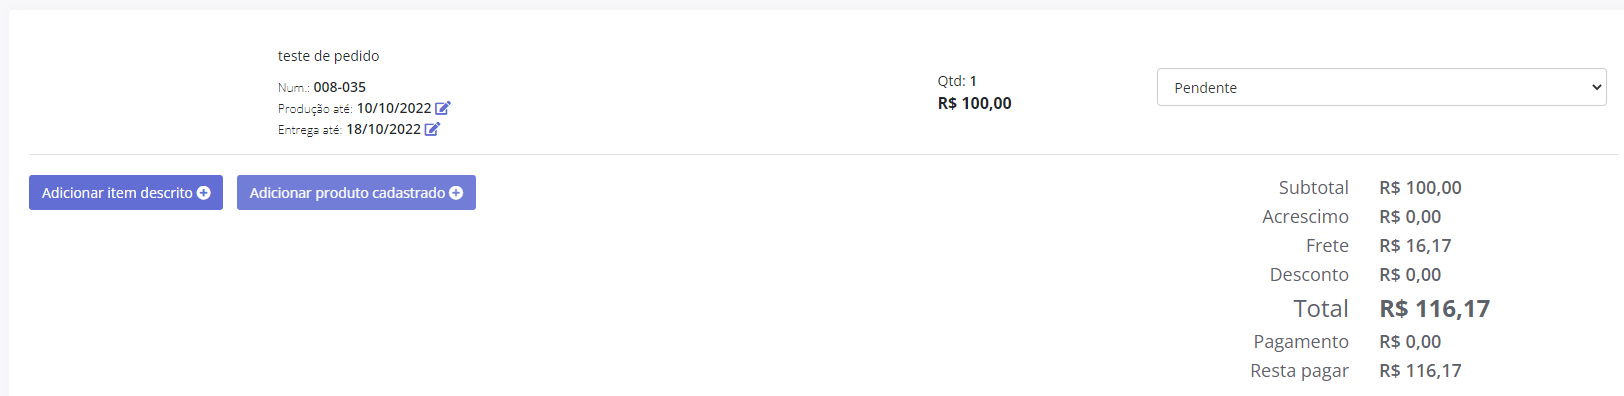This screenshot has height=396, width=1624.
Task: Click the Qtd: 1 quantity label
Action: point(957,81)
